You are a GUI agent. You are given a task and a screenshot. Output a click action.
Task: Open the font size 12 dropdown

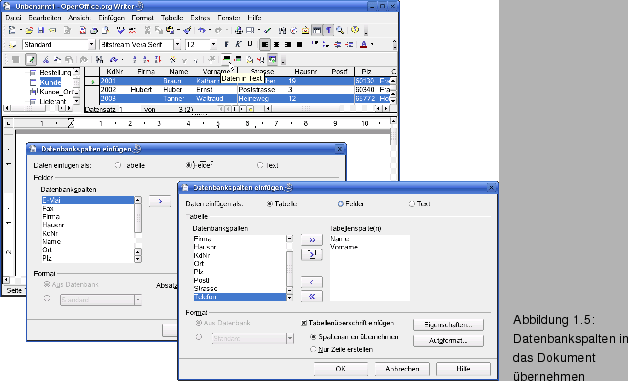(213, 44)
